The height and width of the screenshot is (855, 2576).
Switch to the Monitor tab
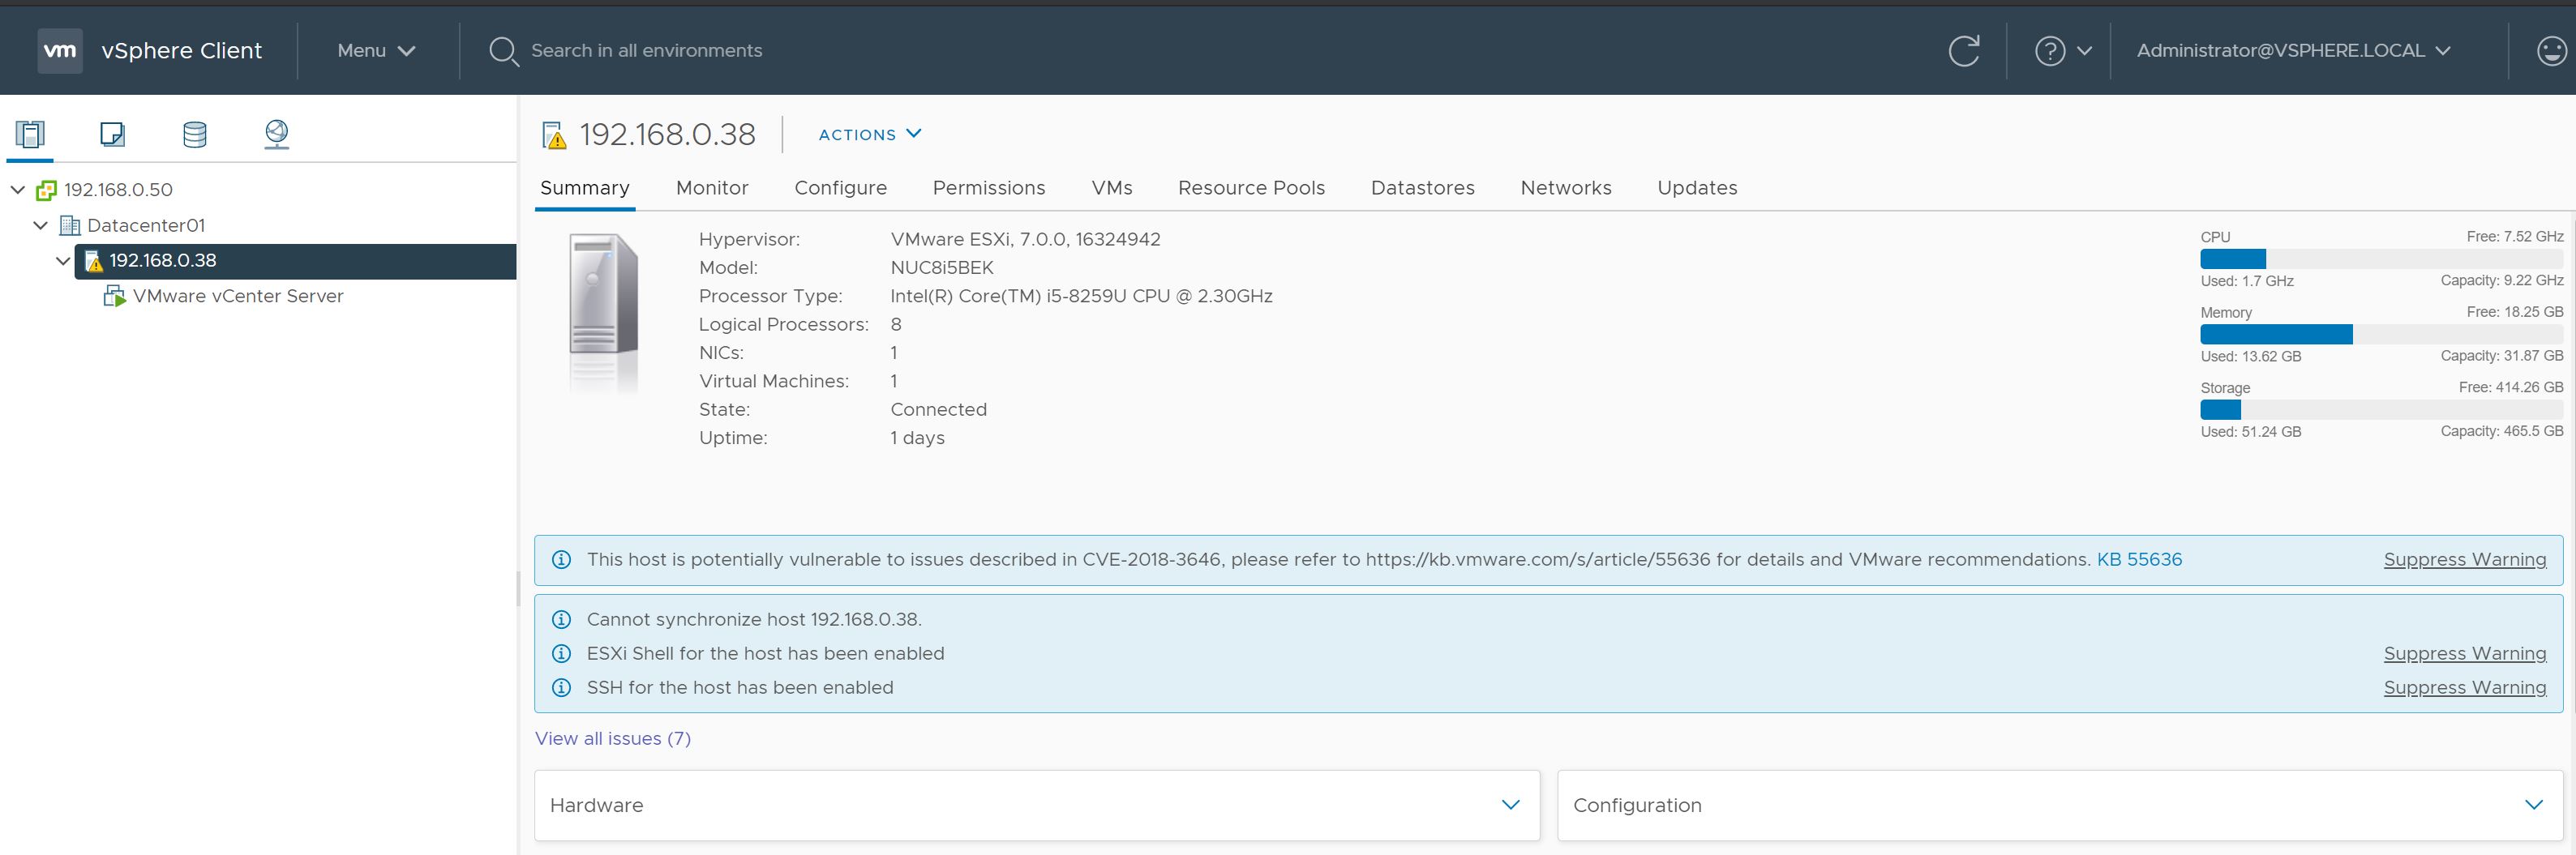pyautogui.click(x=712, y=188)
